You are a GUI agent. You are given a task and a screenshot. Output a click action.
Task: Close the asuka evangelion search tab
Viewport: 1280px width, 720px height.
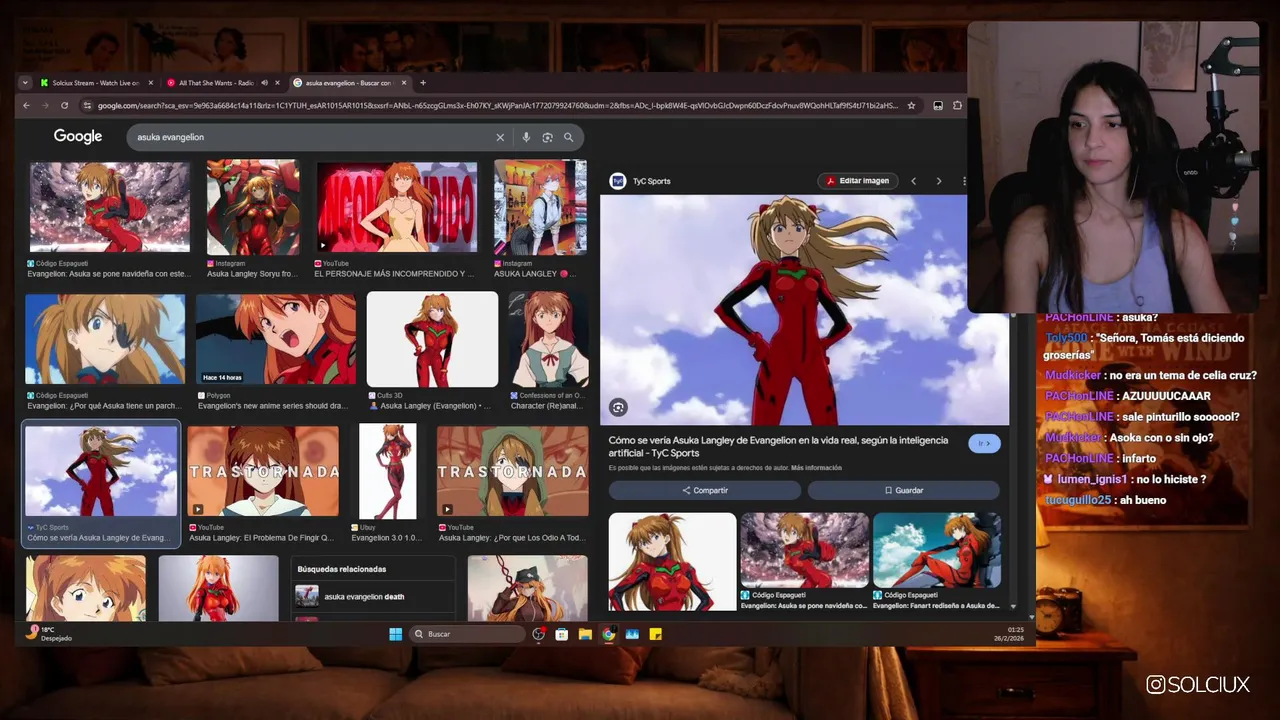404,83
